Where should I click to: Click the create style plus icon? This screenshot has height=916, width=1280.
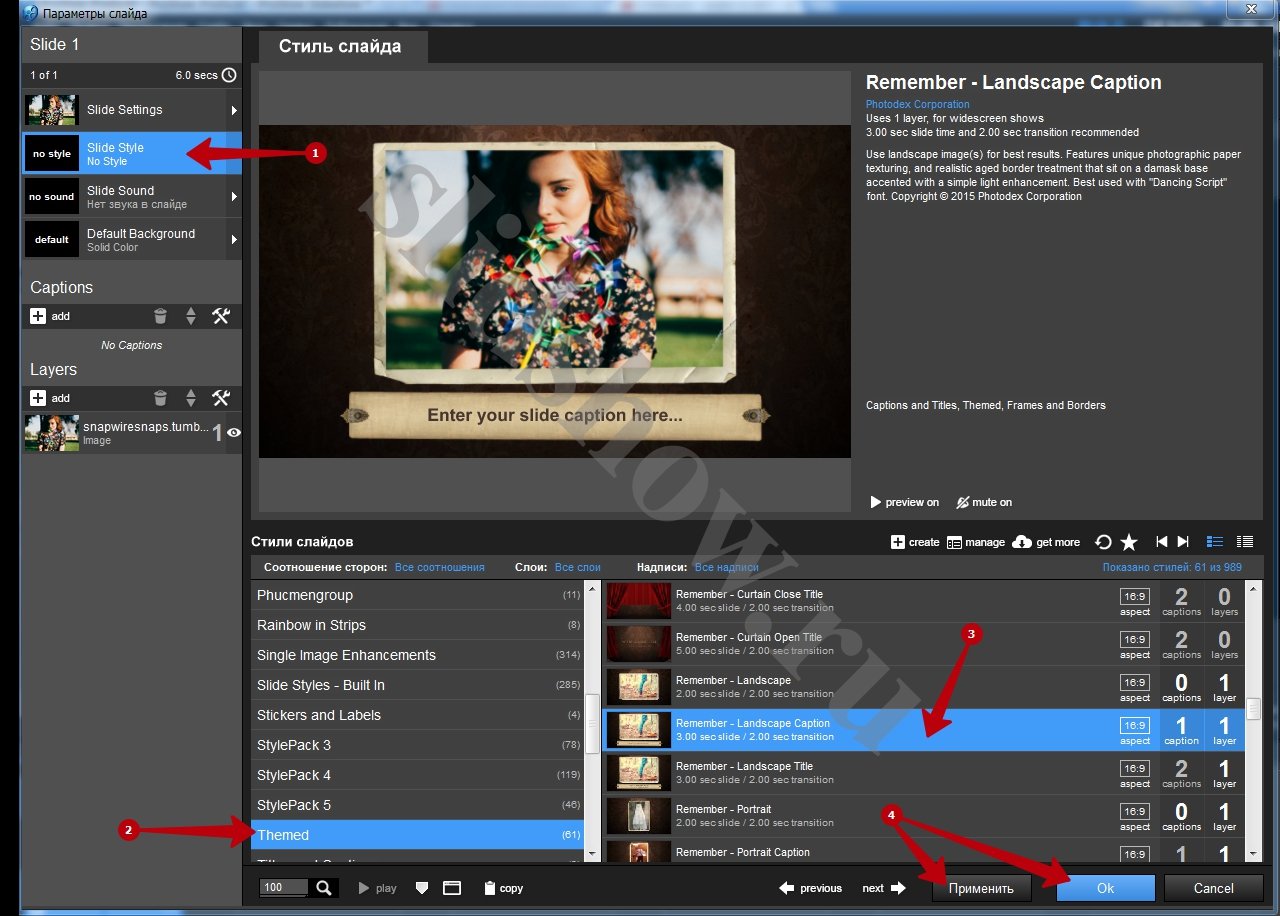click(898, 542)
